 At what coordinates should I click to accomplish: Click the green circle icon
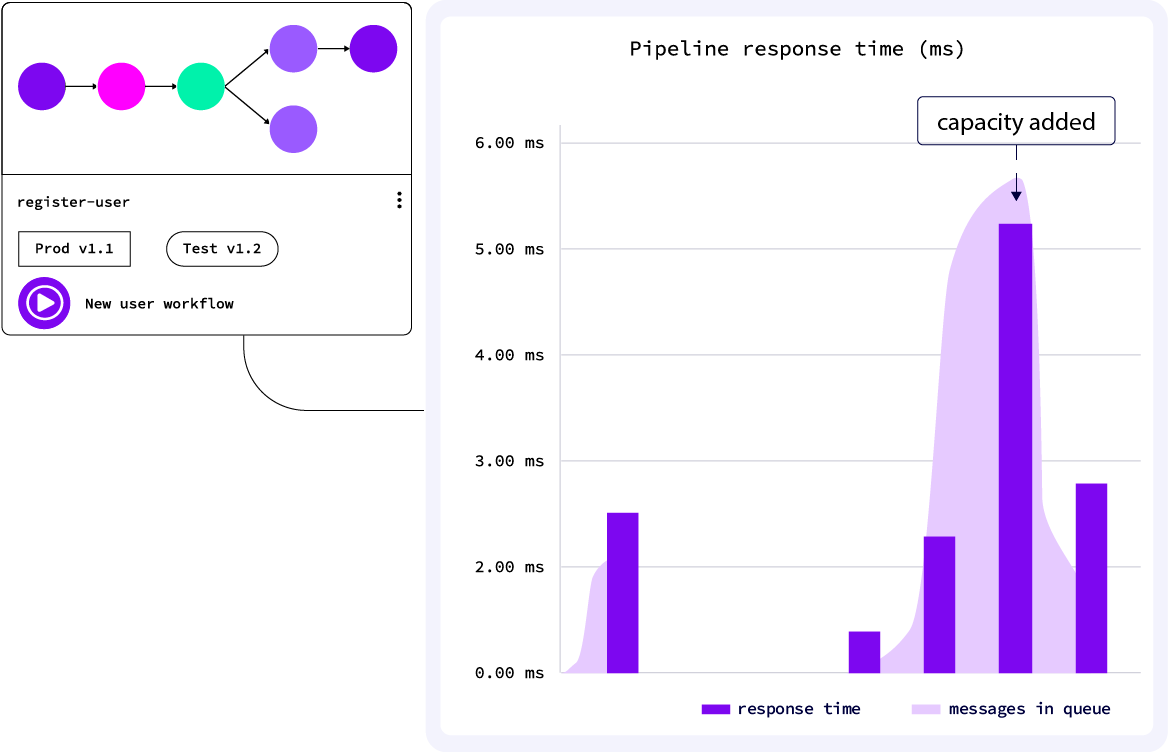[x=201, y=86]
